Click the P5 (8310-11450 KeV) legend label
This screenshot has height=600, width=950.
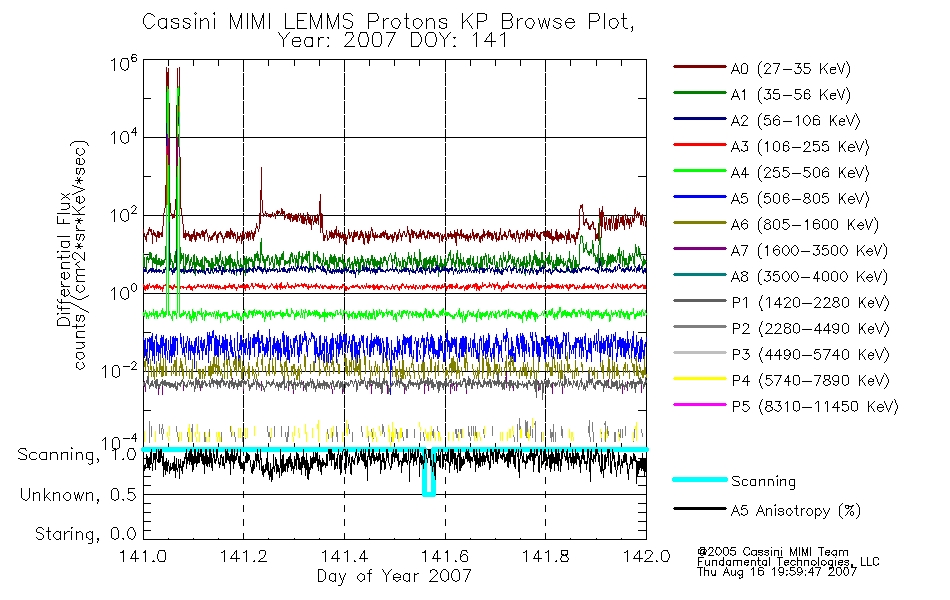click(815, 407)
